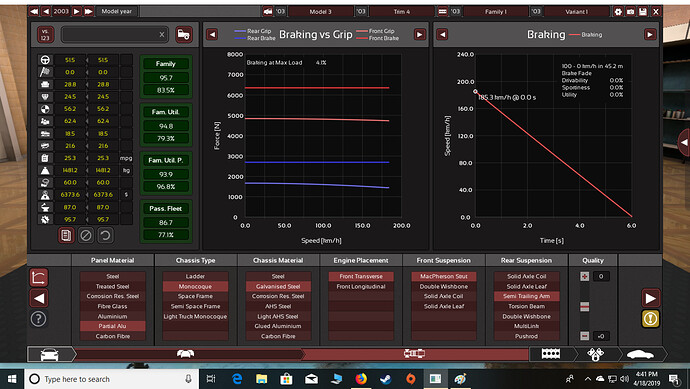This screenshot has height=389, width=690.
Task: Open File Explorer from the taskbar
Action: coord(261,379)
